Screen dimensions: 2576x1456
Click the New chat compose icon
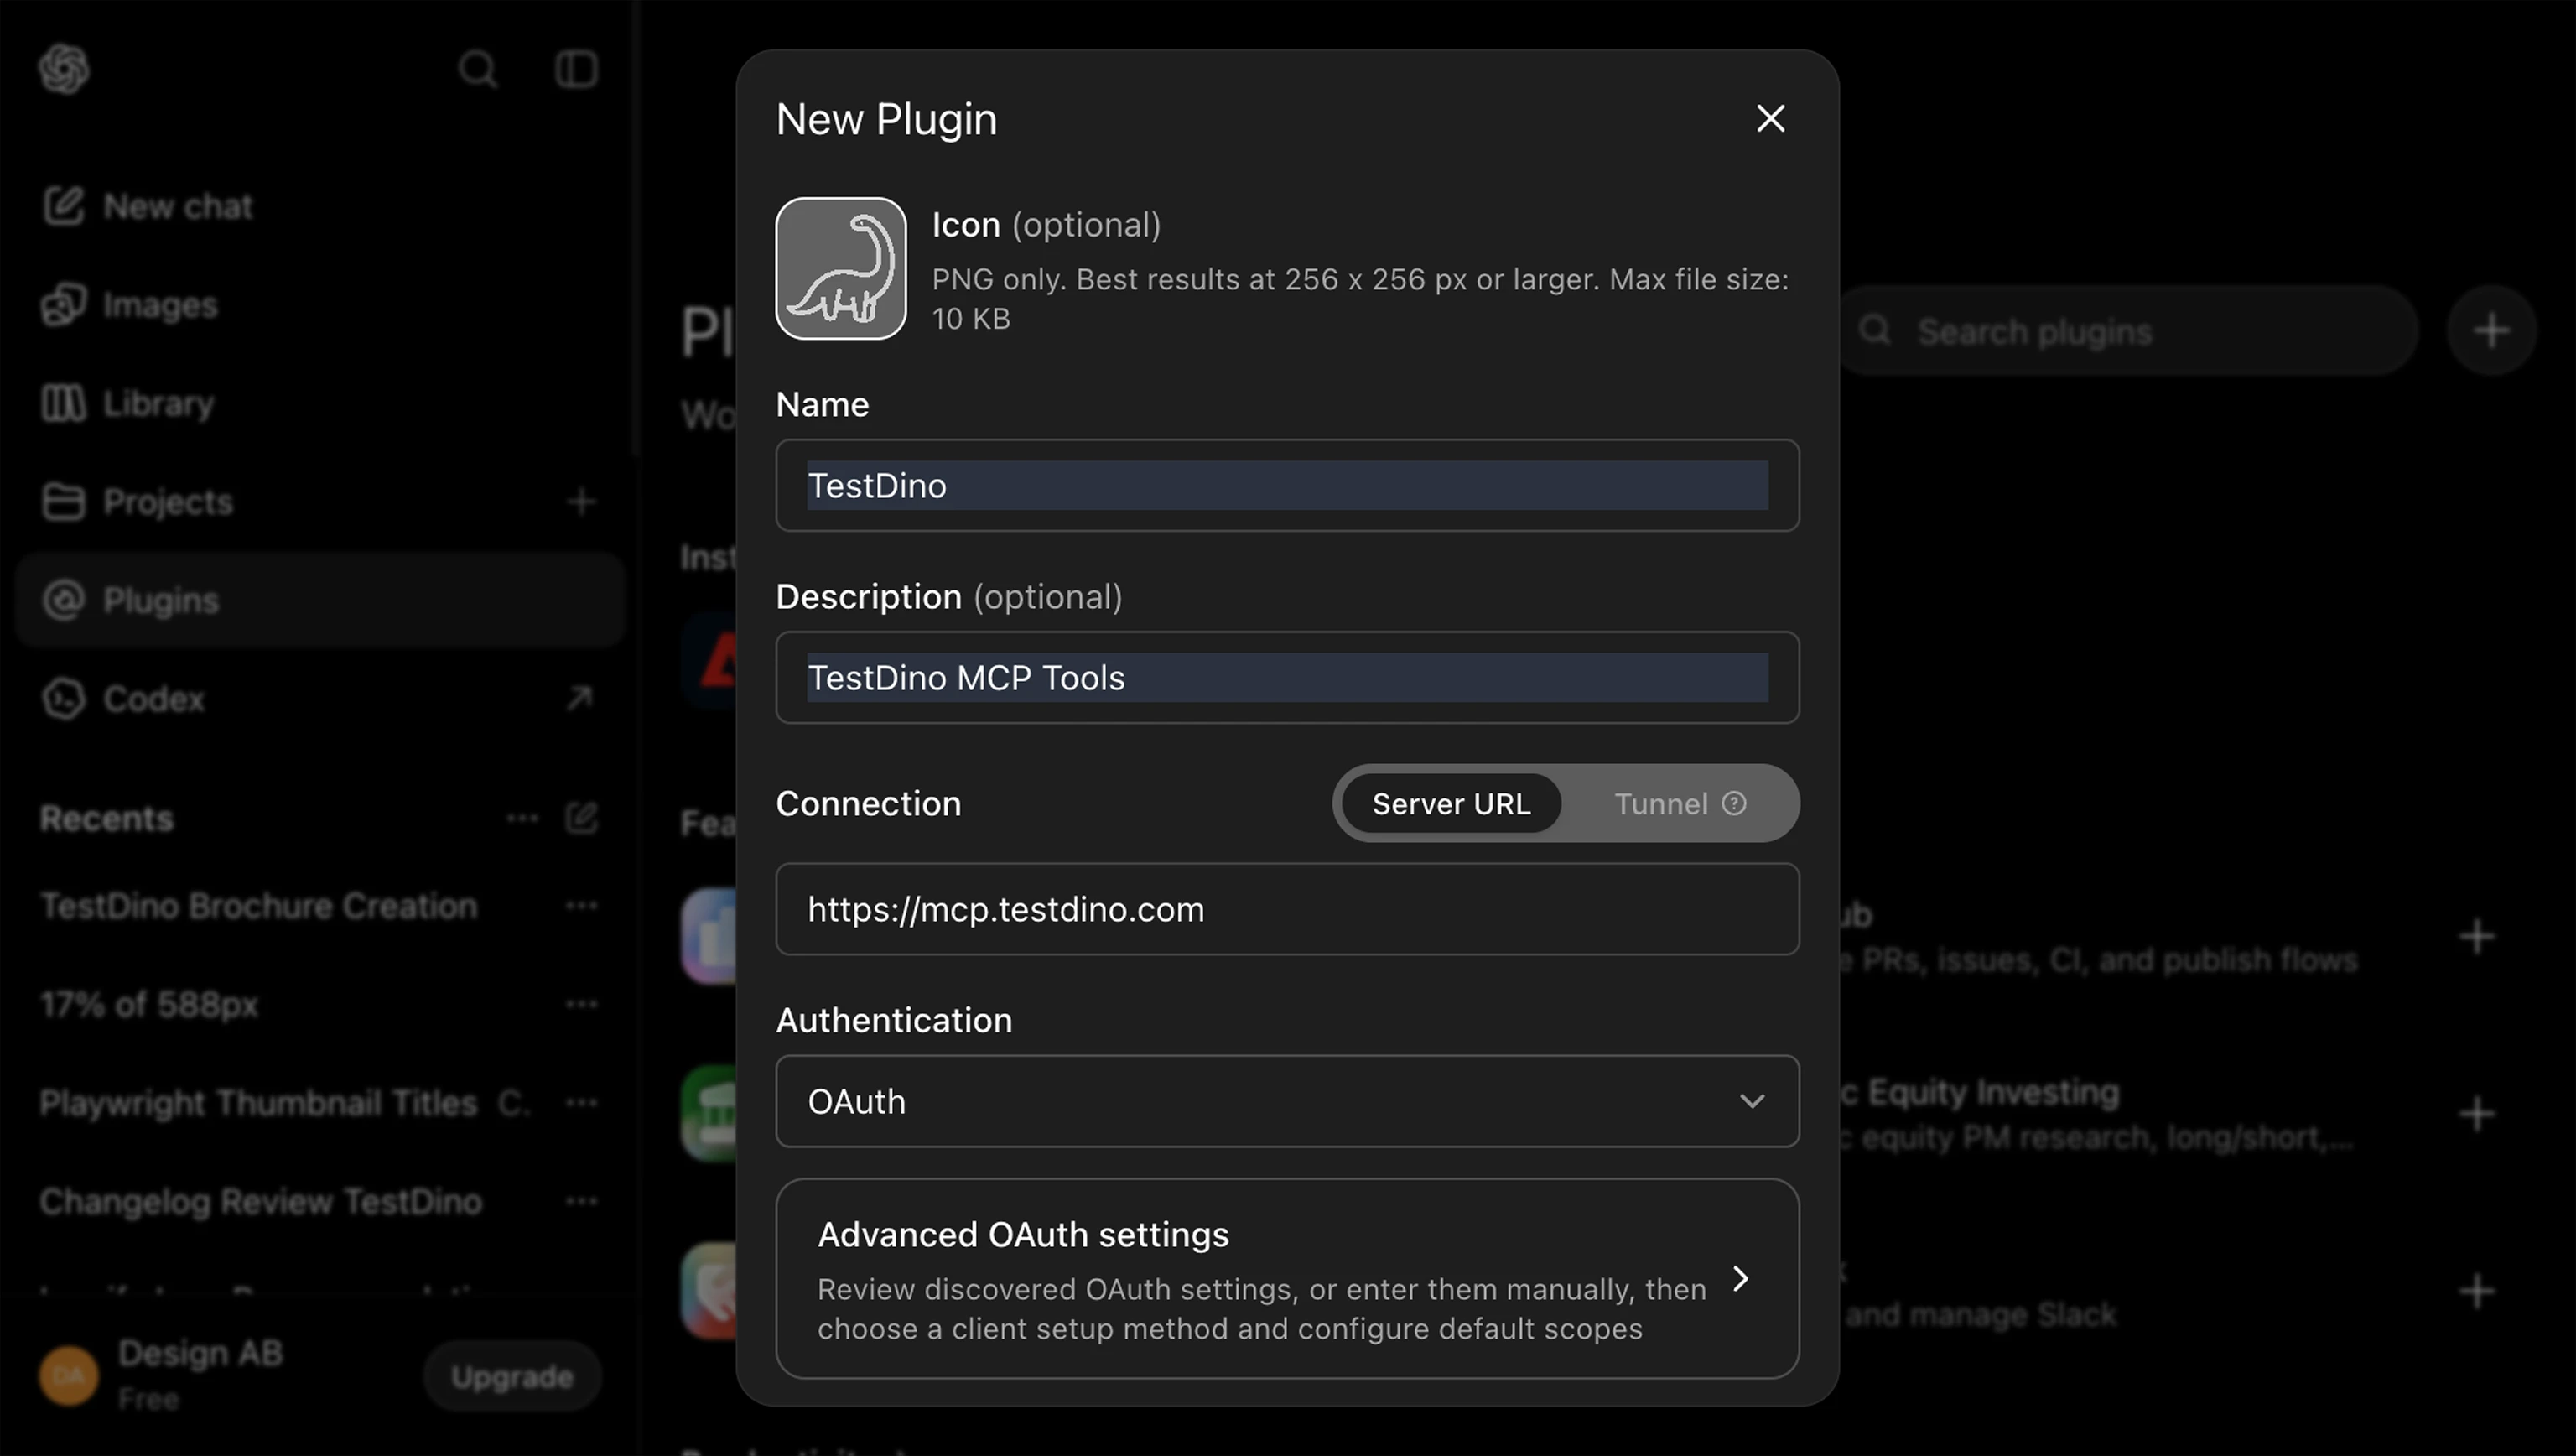pos(64,206)
